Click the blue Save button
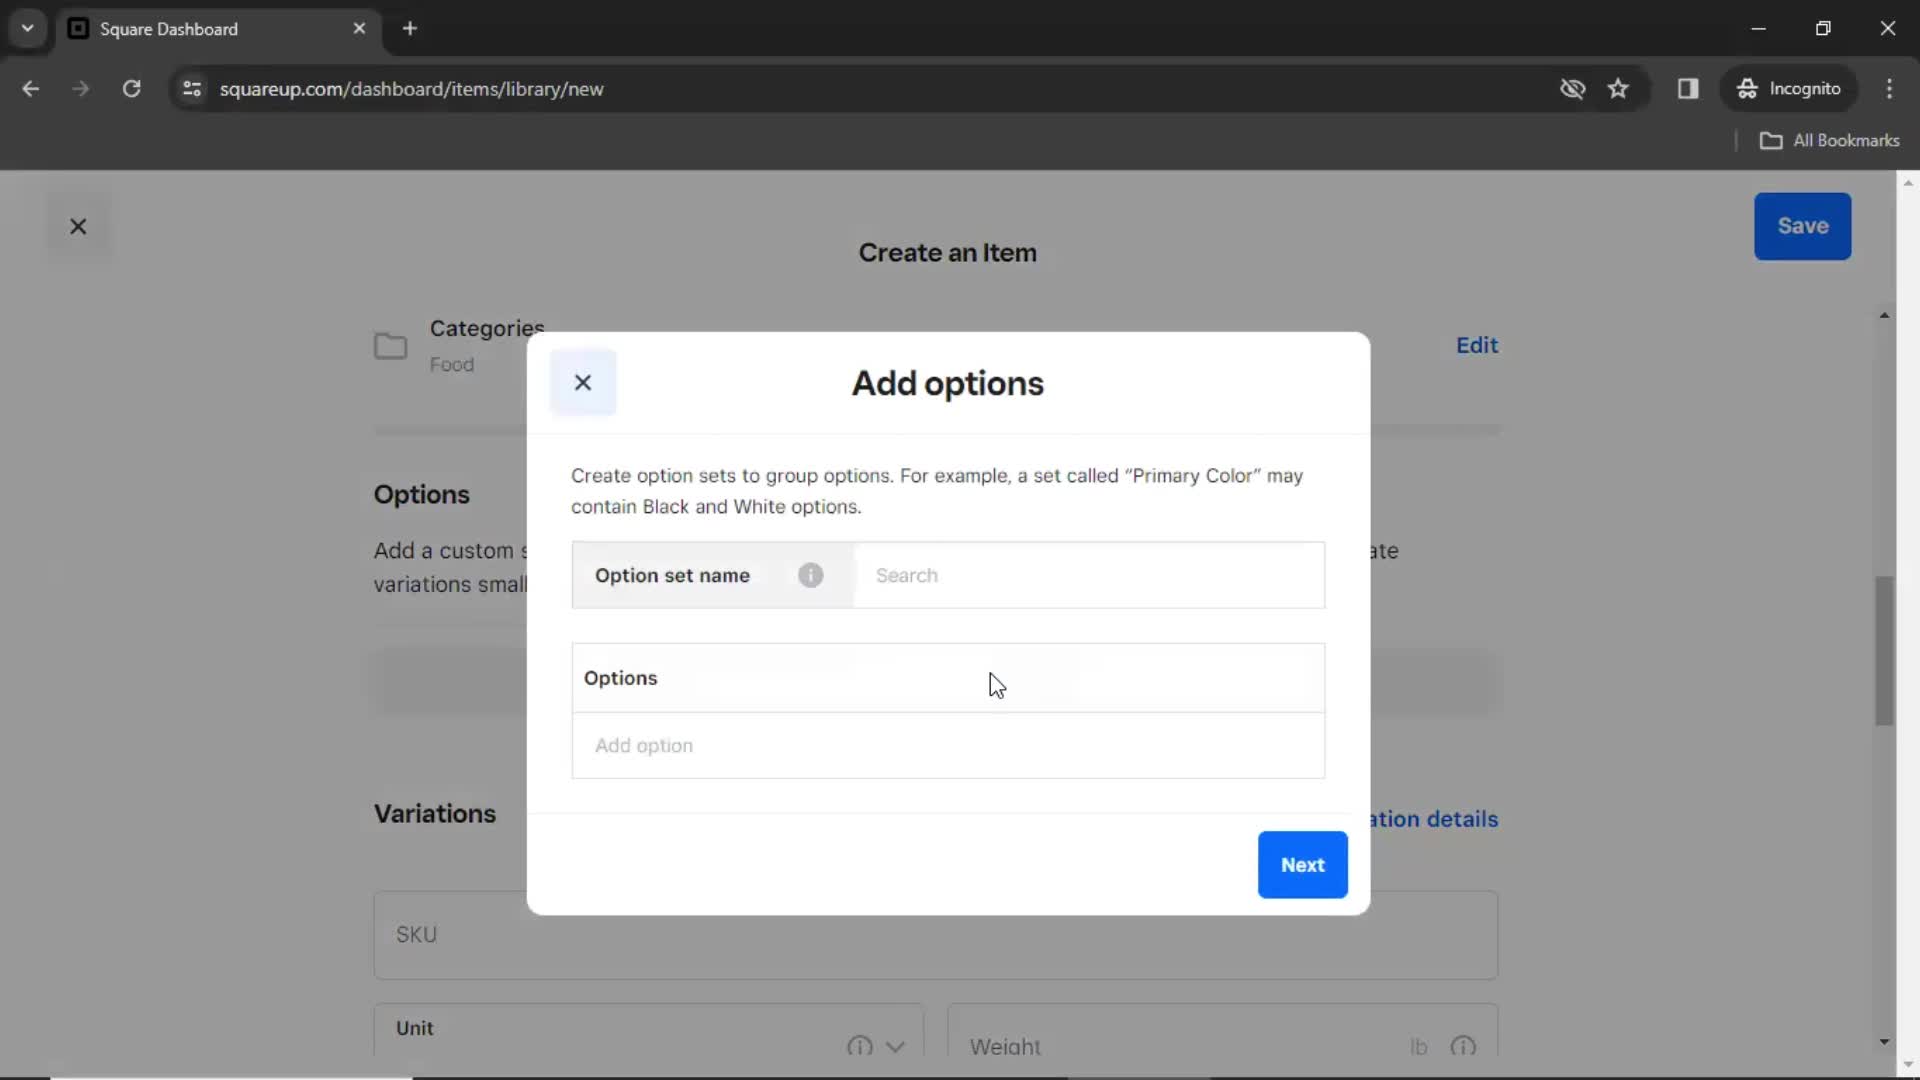Viewport: 1920px width, 1080px height. [x=1802, y=226]
